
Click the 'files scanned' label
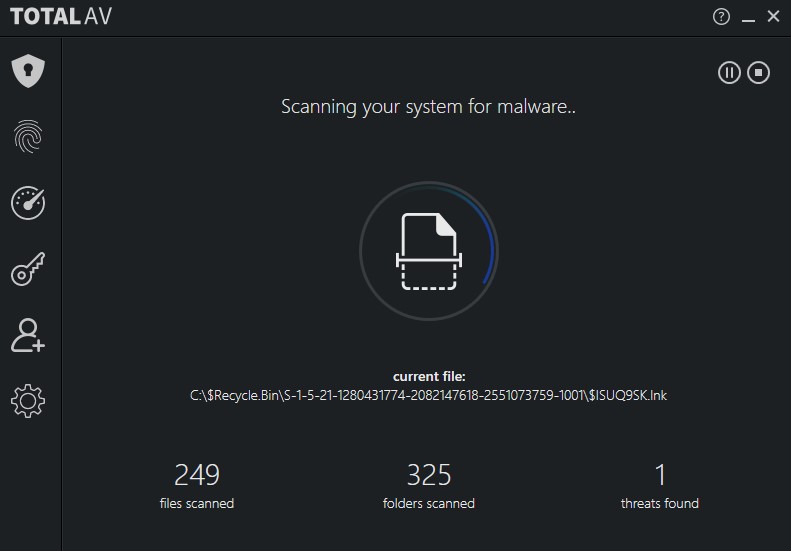tap(197, 503)
